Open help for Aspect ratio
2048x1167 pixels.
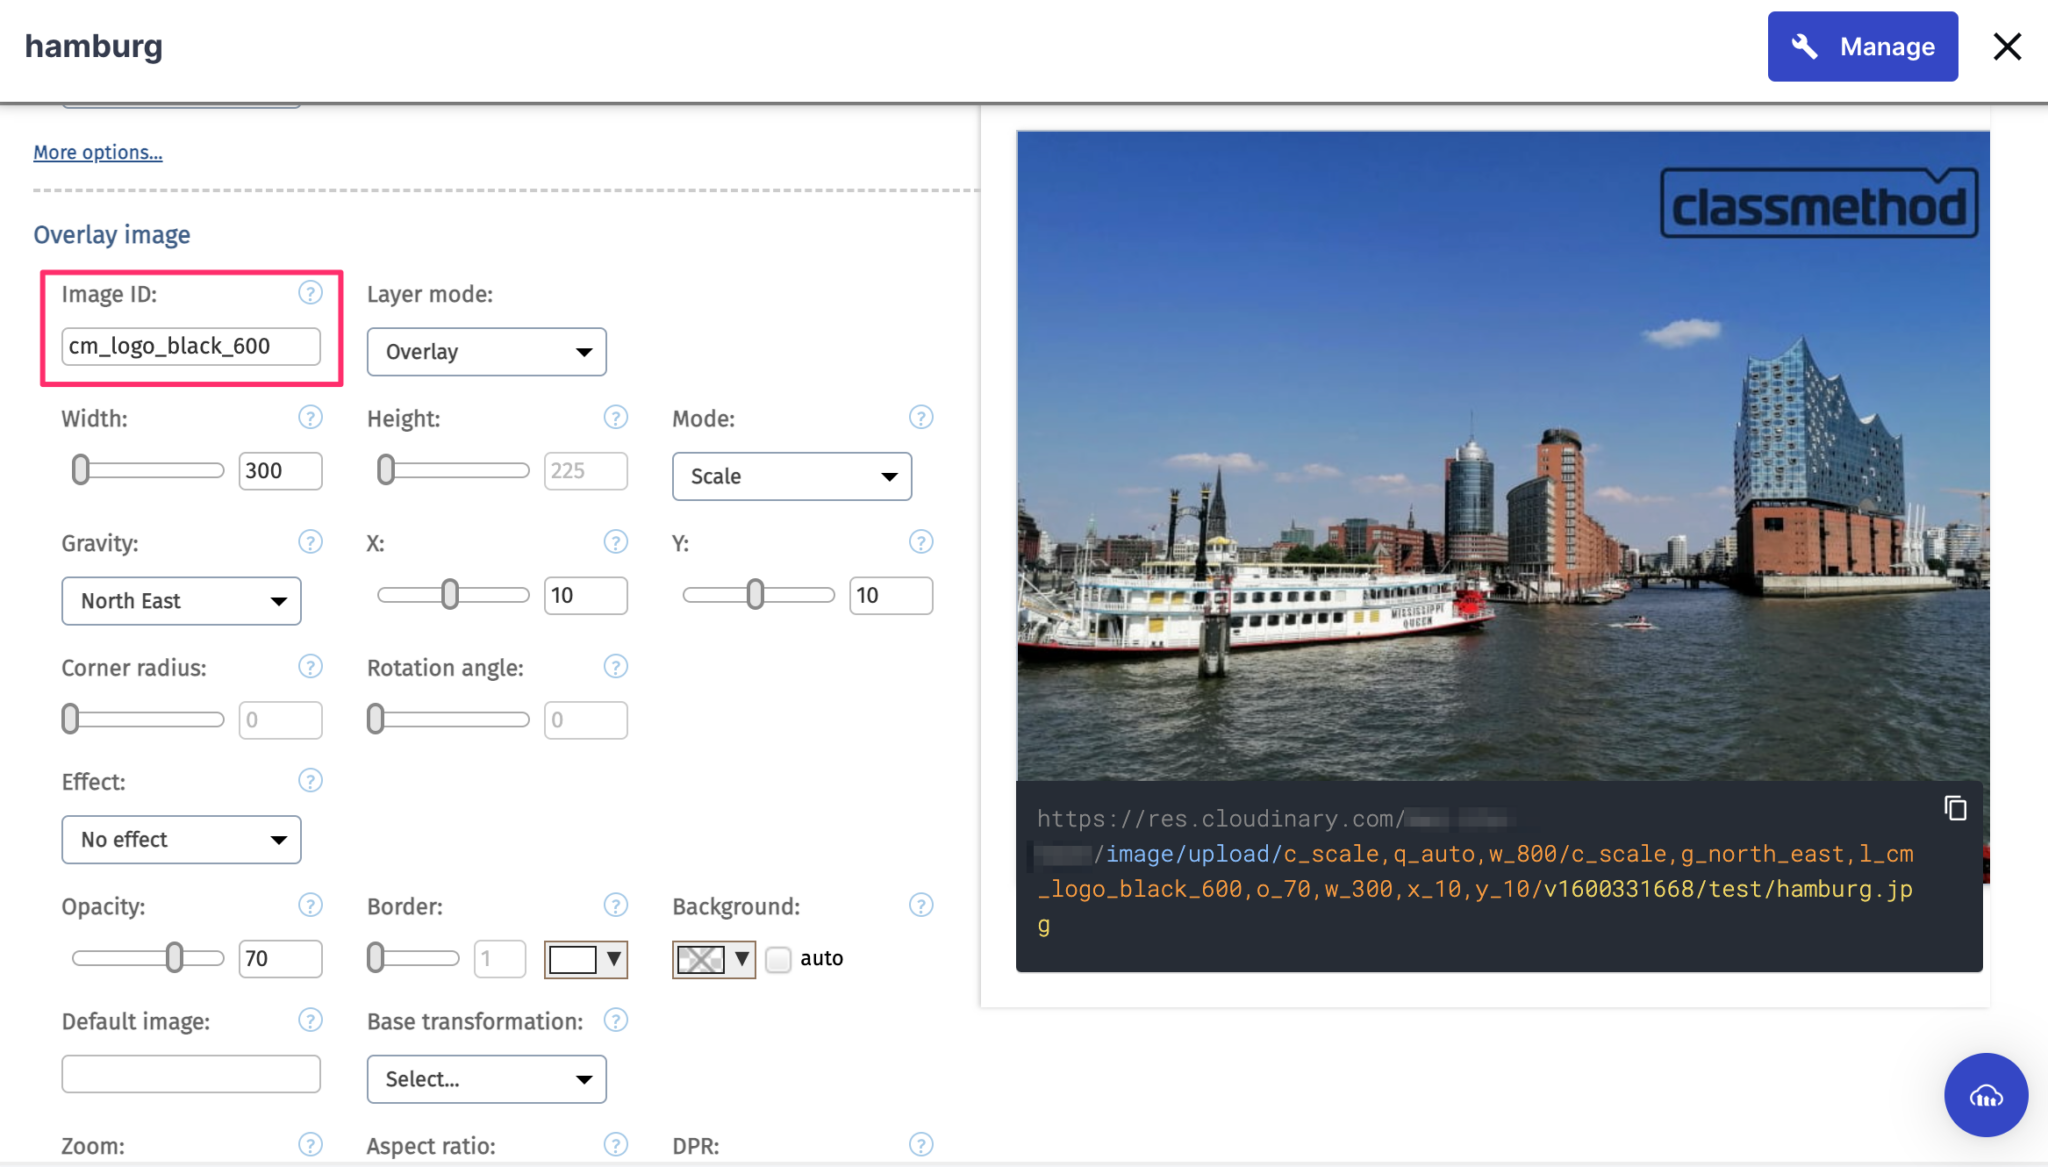point(616,1144)
